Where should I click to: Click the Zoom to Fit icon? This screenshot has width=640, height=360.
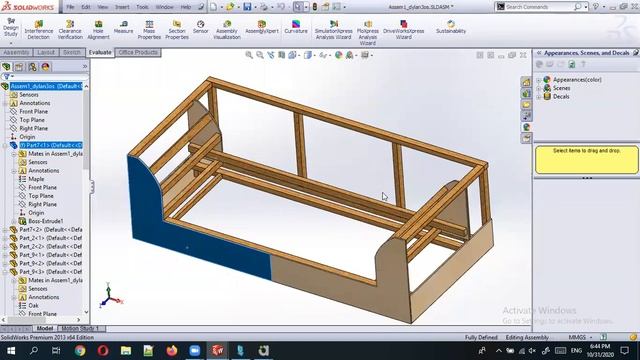(x=249, y=55)
